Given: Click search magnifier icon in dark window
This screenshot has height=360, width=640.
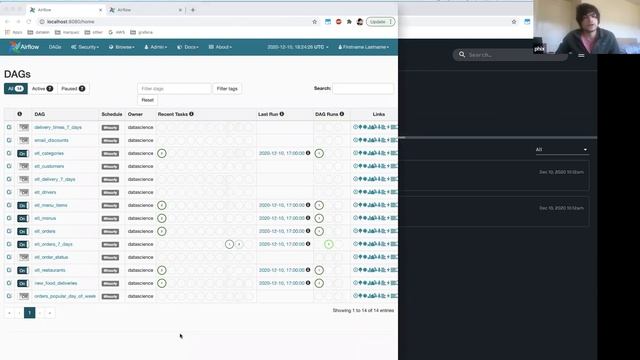Looking at the screenshot, I should coord(462,54).
